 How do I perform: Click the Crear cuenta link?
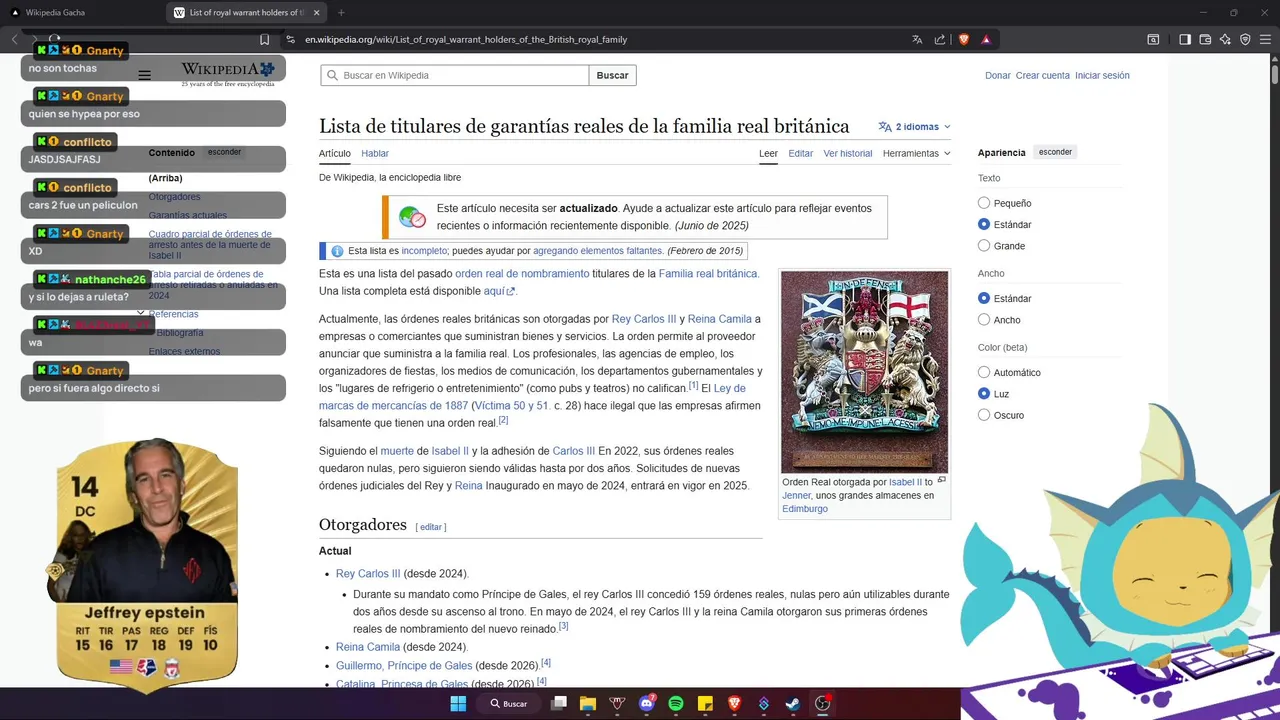coord(1043,75)
